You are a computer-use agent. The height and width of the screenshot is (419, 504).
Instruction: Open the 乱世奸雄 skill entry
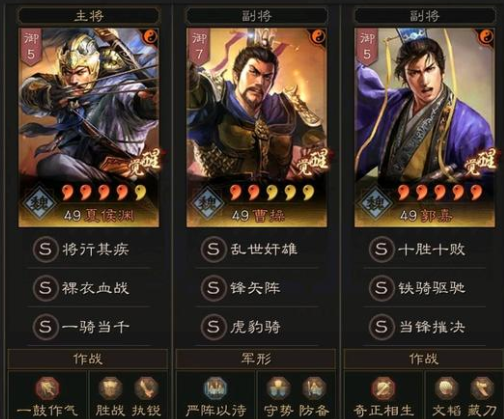coord(257,249)
